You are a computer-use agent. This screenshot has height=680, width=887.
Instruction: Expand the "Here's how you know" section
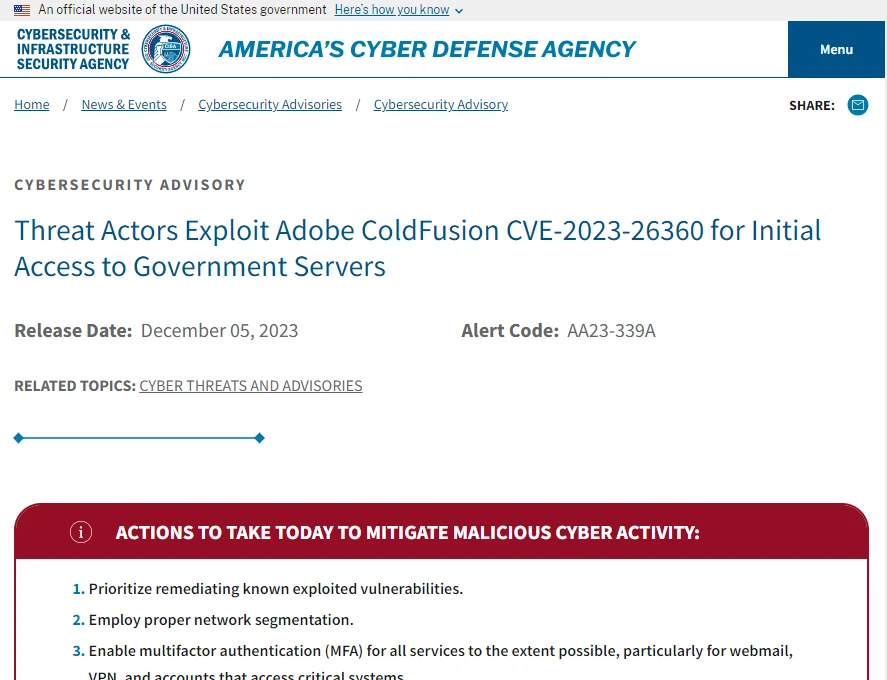click(391, 10)
